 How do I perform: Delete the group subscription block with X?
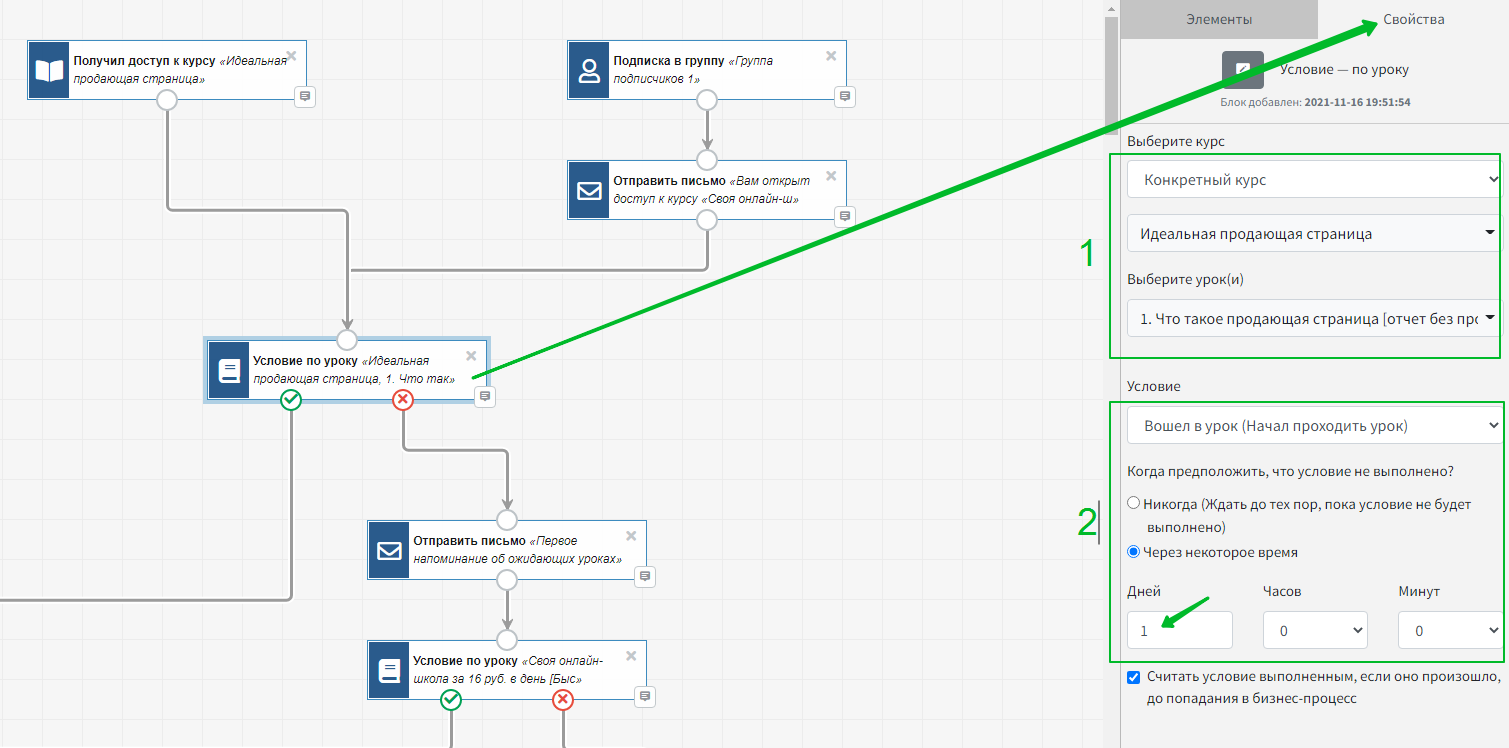(x=831, y=56)
